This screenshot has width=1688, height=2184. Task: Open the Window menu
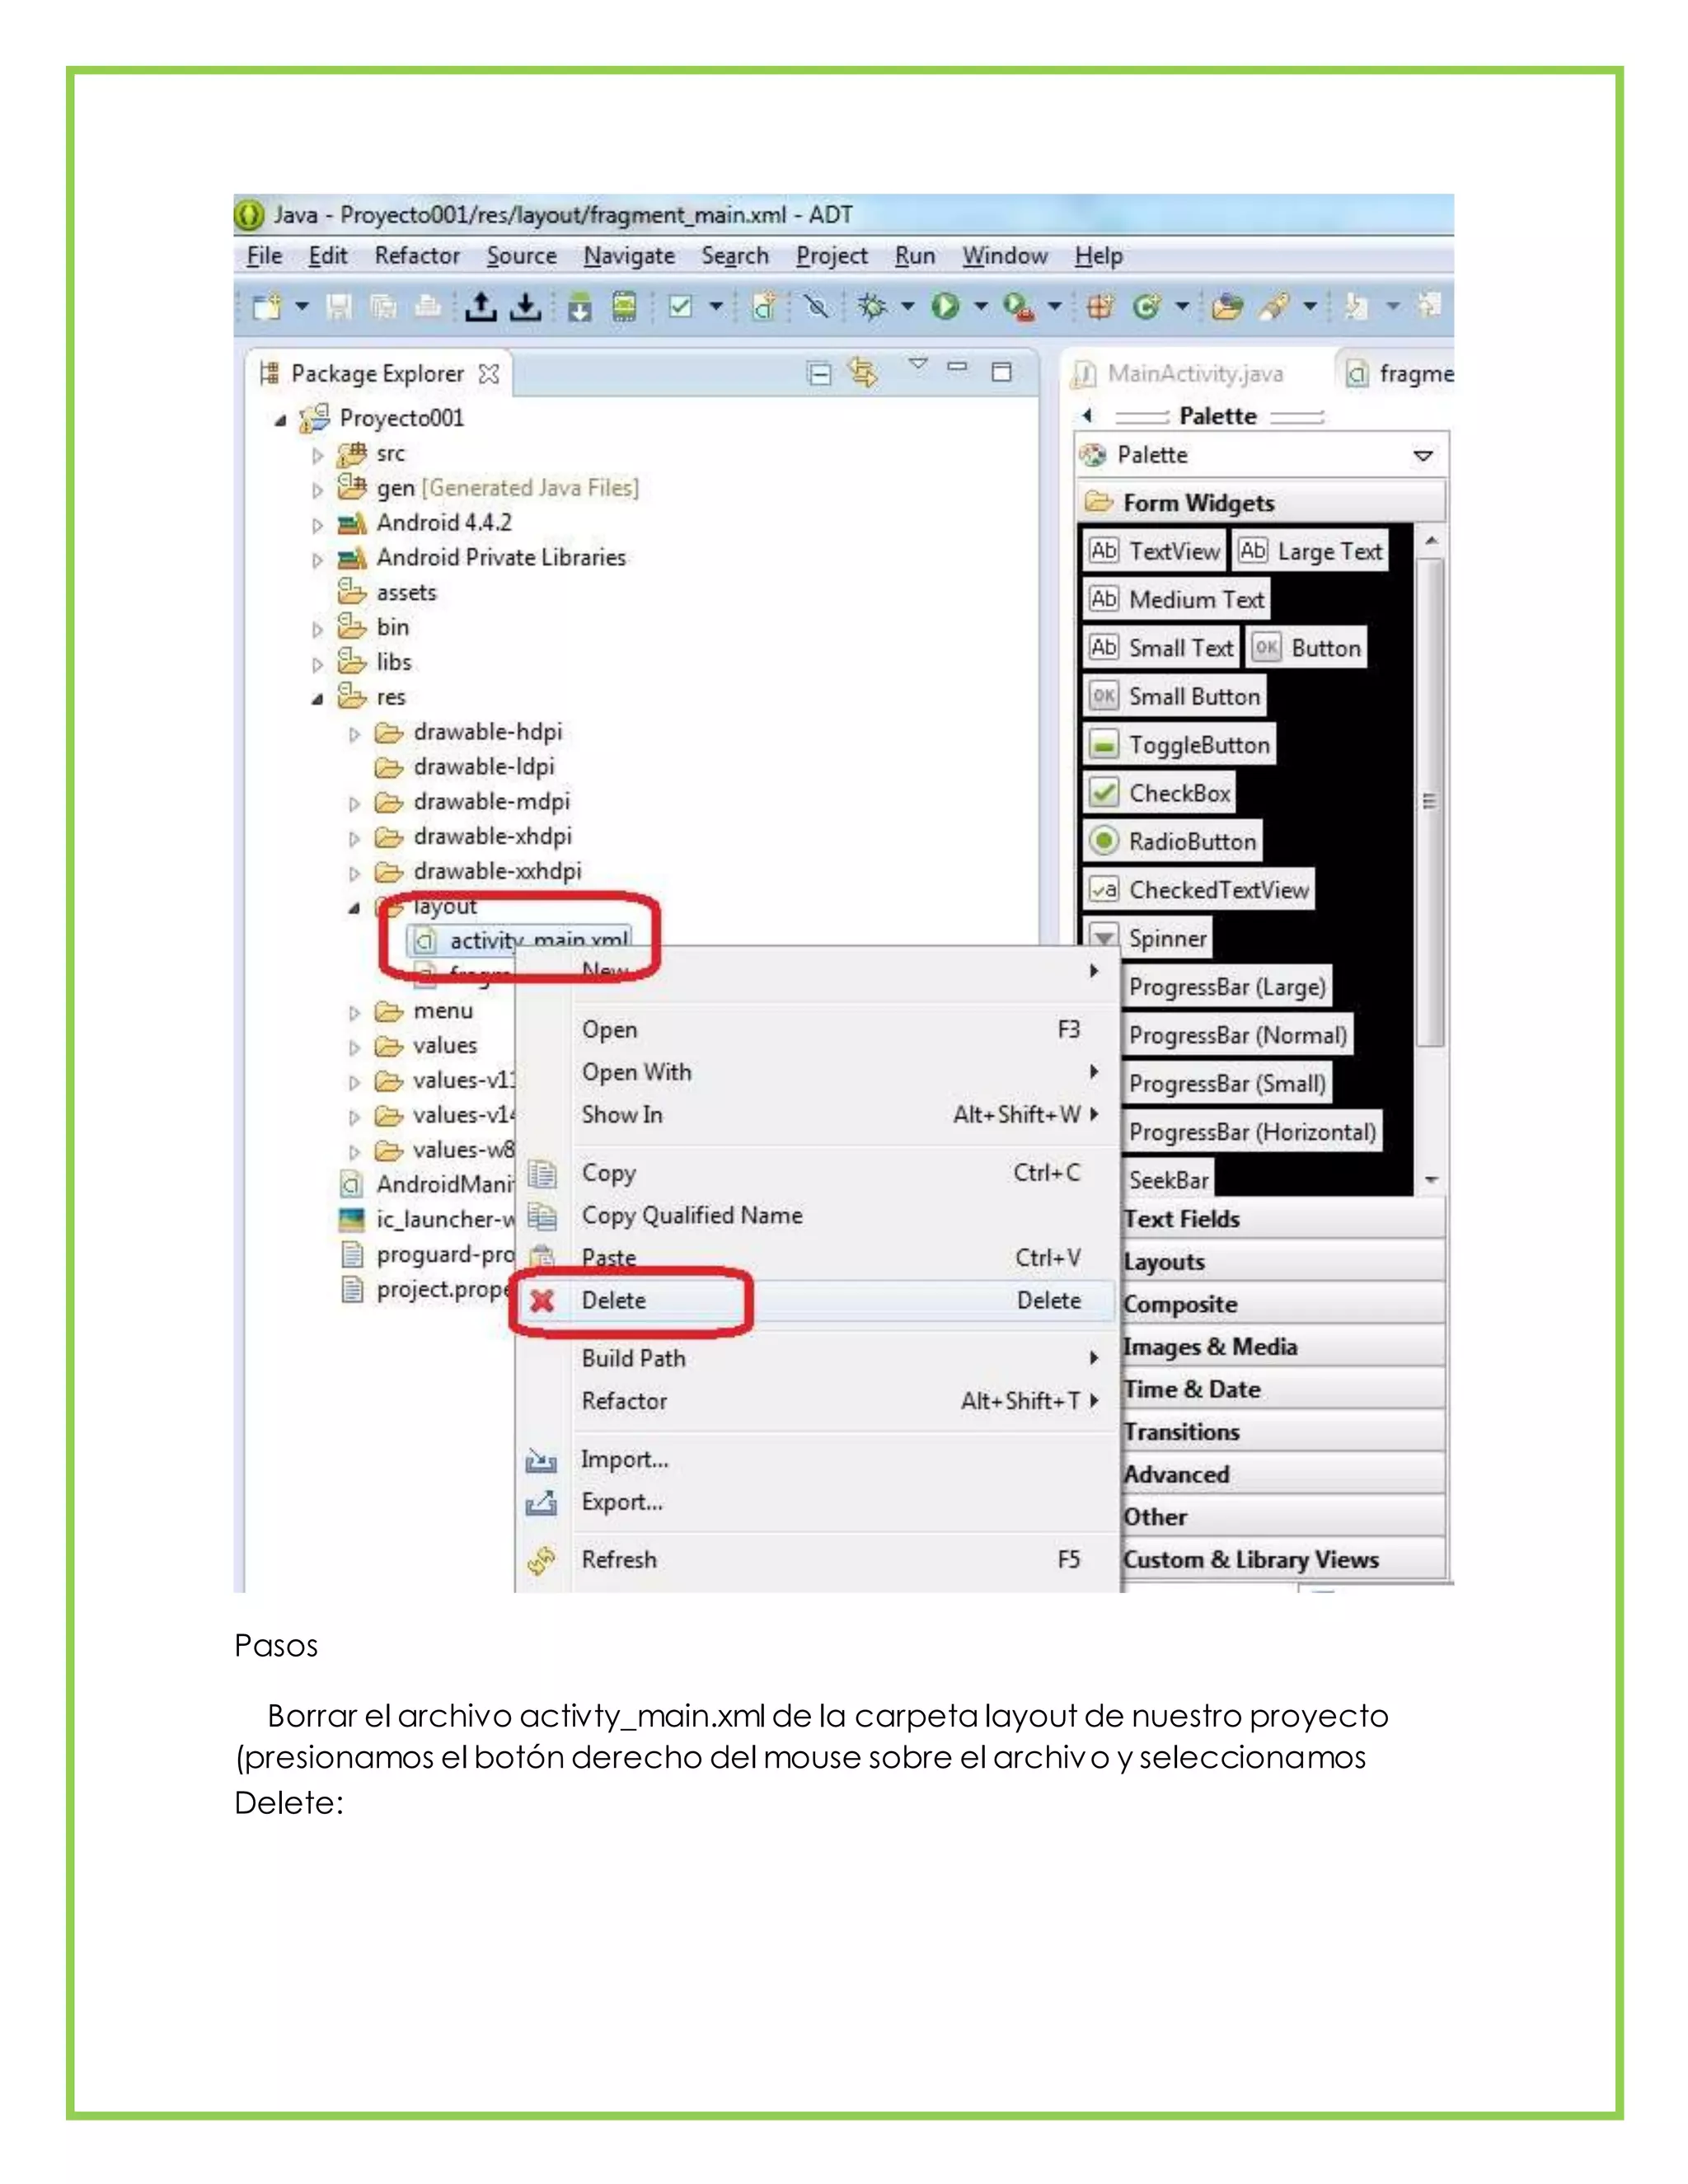(x=1005, y=256)
